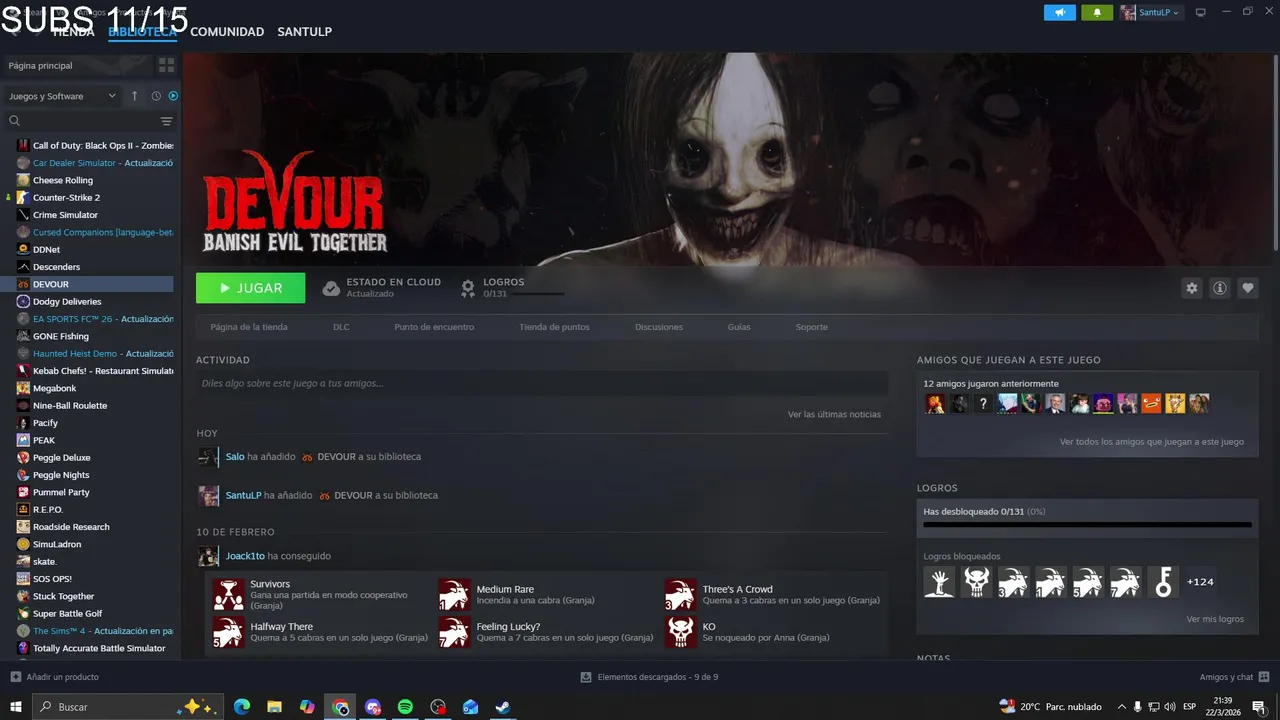Click the Medium Rare achievement icon
This screenshot has height=720, width=1280.
point(454,594)
